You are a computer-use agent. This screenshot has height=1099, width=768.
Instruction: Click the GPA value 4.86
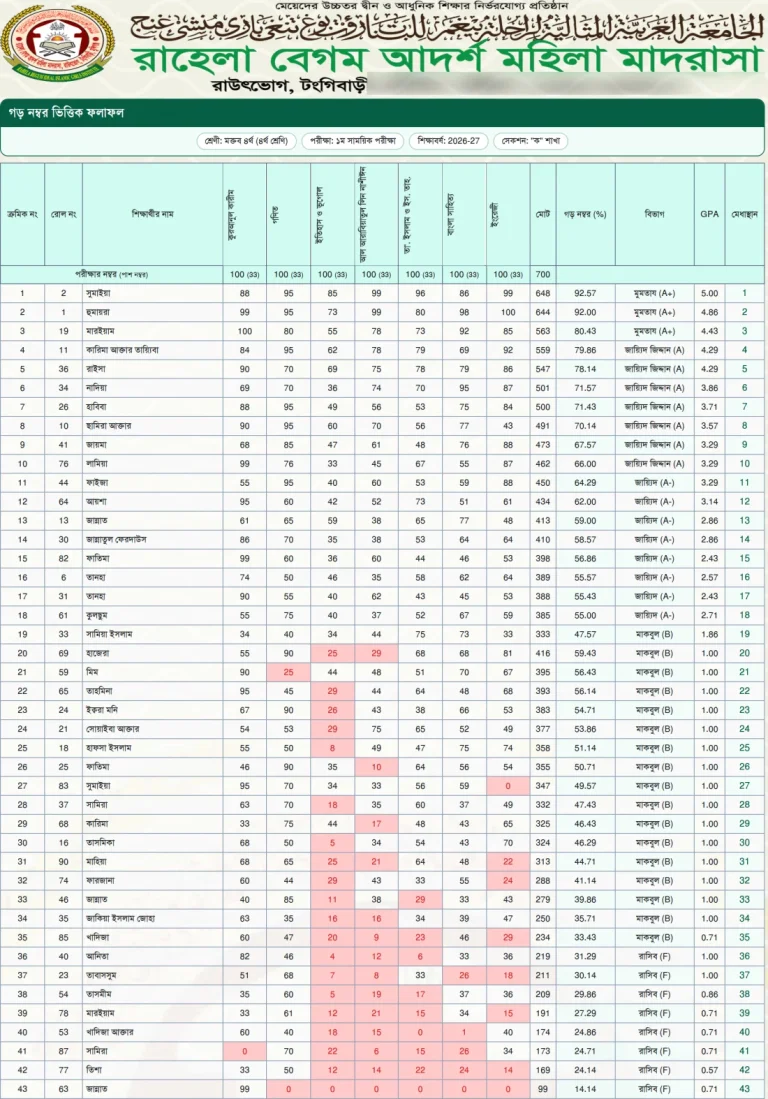pos(709,312)
